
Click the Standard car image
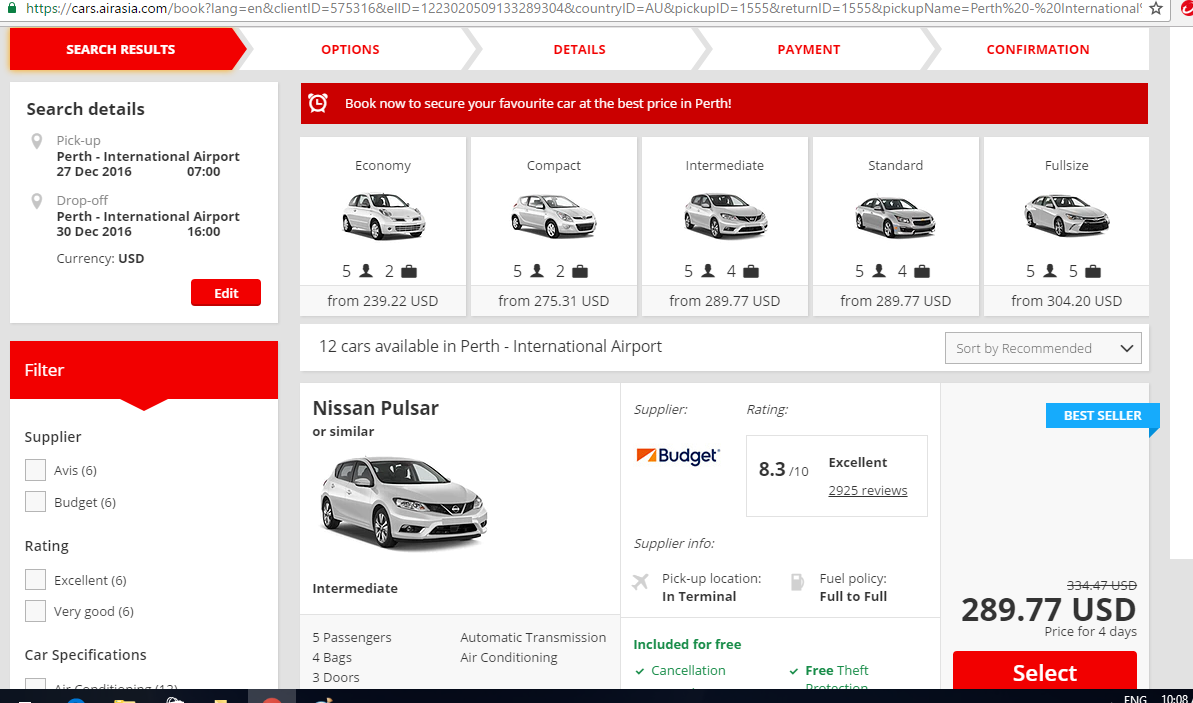tap(896, 218)
